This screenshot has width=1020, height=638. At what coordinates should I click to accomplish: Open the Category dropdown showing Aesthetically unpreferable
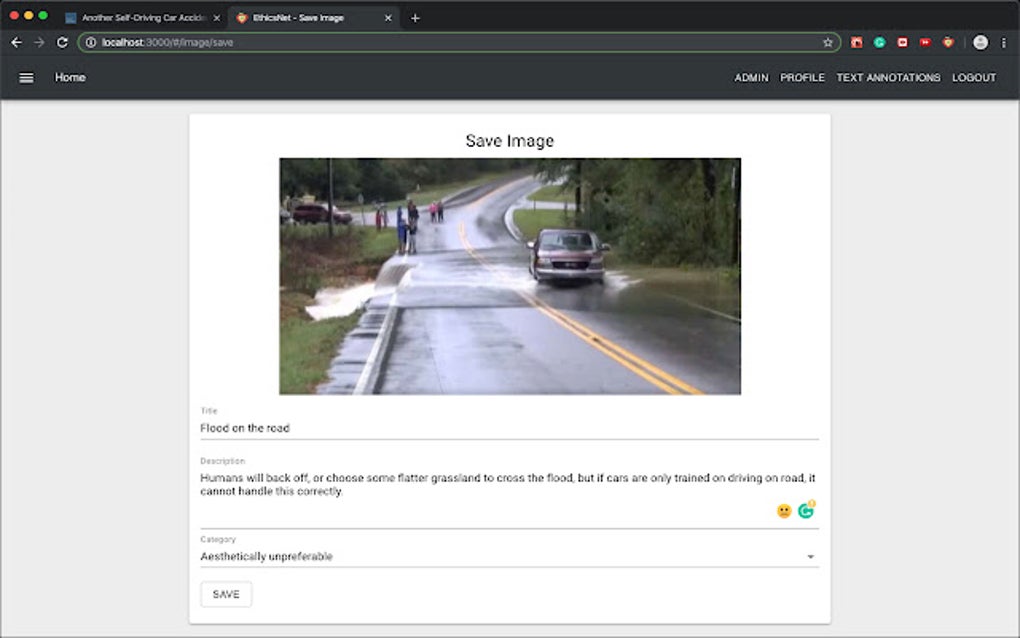(509, 556)
